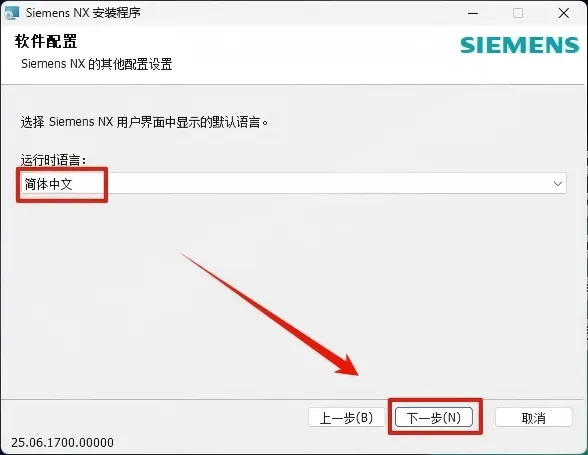Click the 软件配置 heading text

tap(46, 41)
